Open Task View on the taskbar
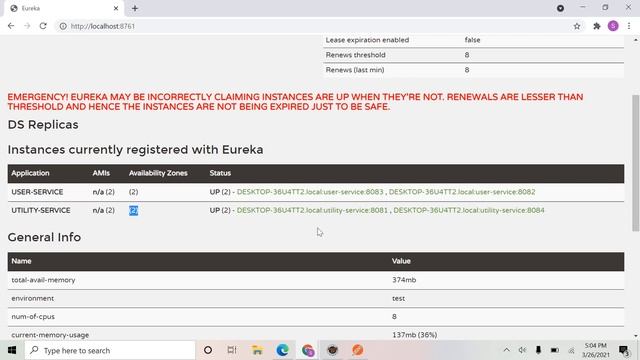Screen dimensions: 640x360 [x=232, y=350]
